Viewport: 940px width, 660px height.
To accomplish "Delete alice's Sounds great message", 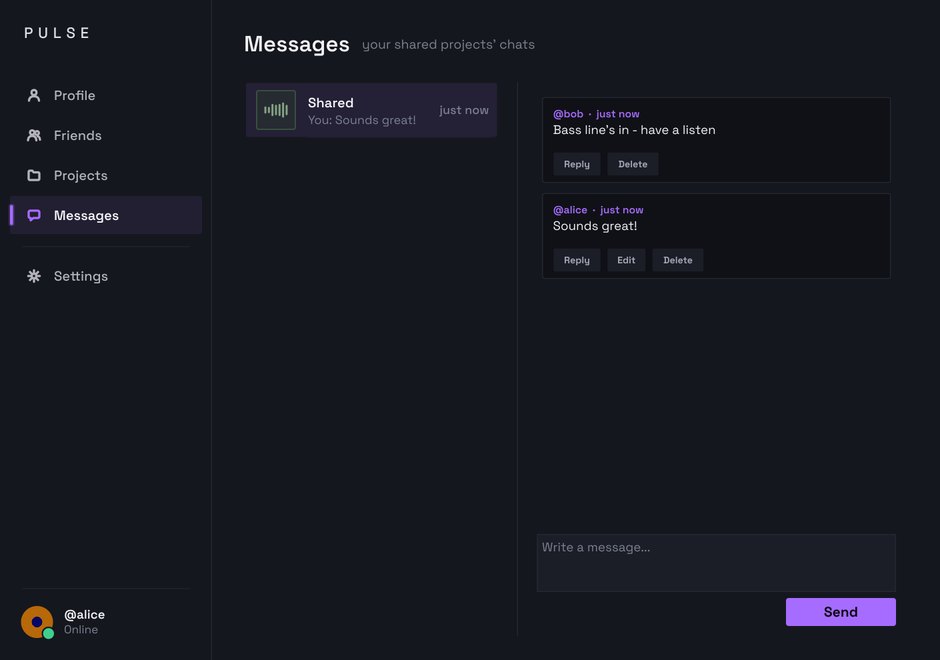I will tap(677, 260).
